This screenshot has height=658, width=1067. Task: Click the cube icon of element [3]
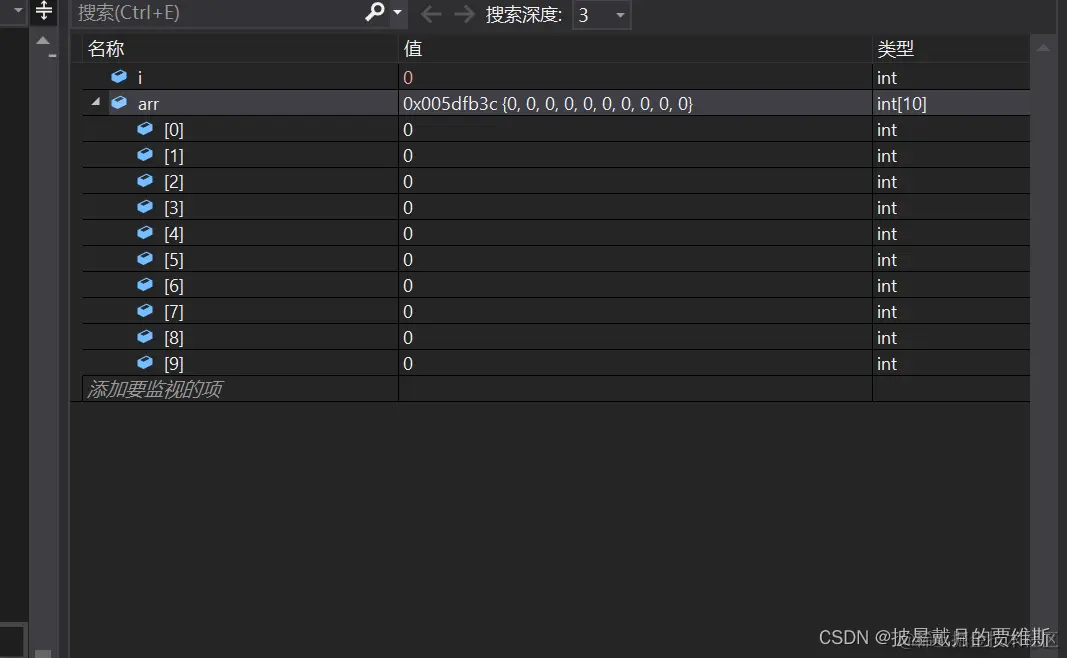pyautogui.click(x=145, y=206)
